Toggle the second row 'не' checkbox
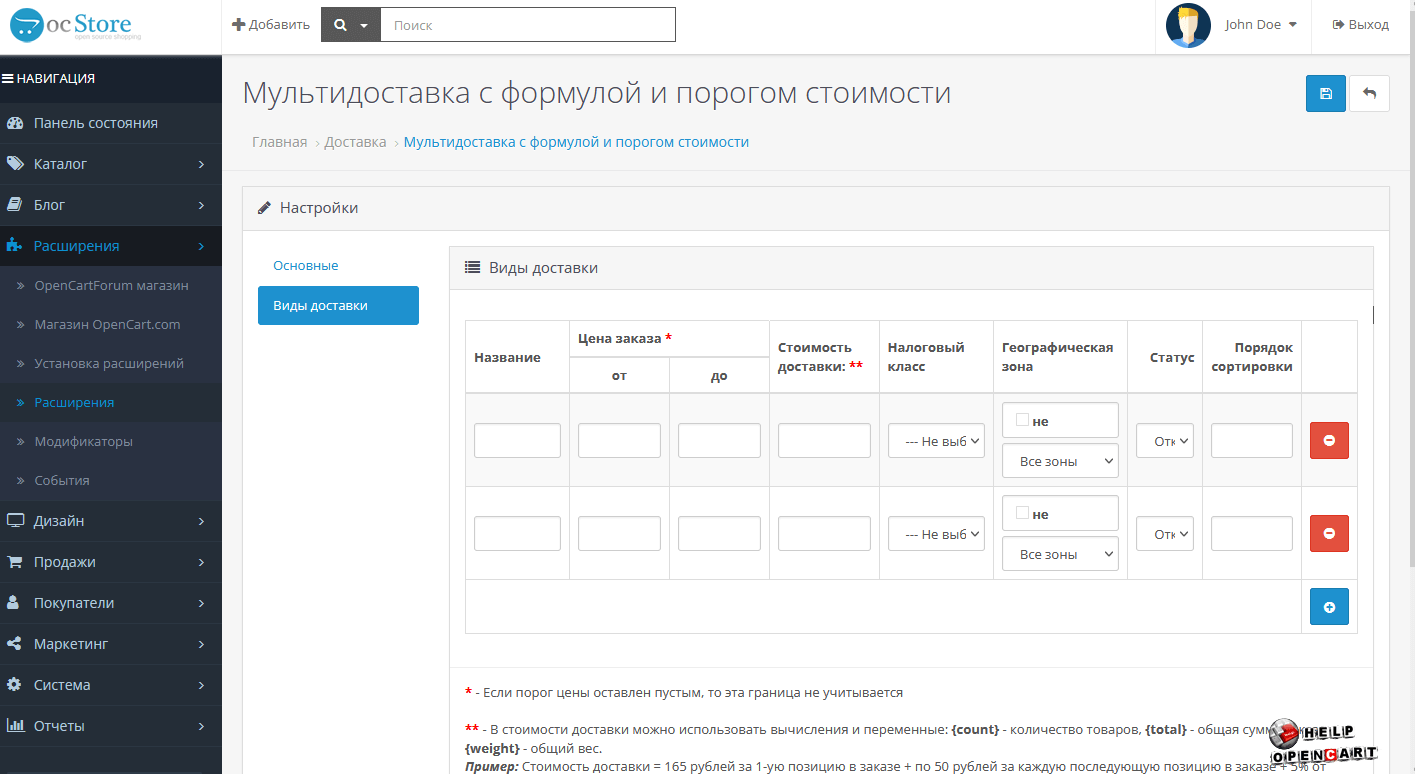Image resolution: width=1415 pixels, height=774 pixels. click(1022, 512)
